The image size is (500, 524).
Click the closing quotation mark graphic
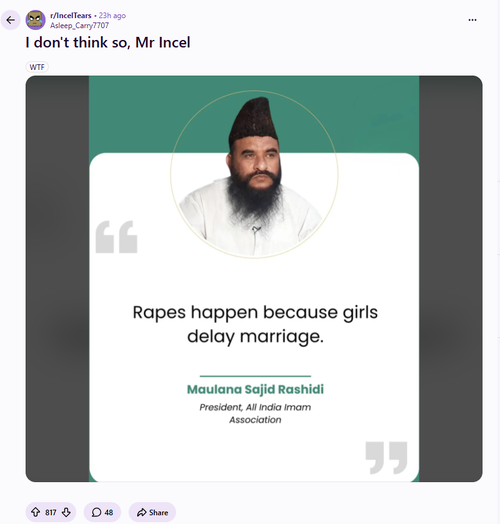click(386, 458)
